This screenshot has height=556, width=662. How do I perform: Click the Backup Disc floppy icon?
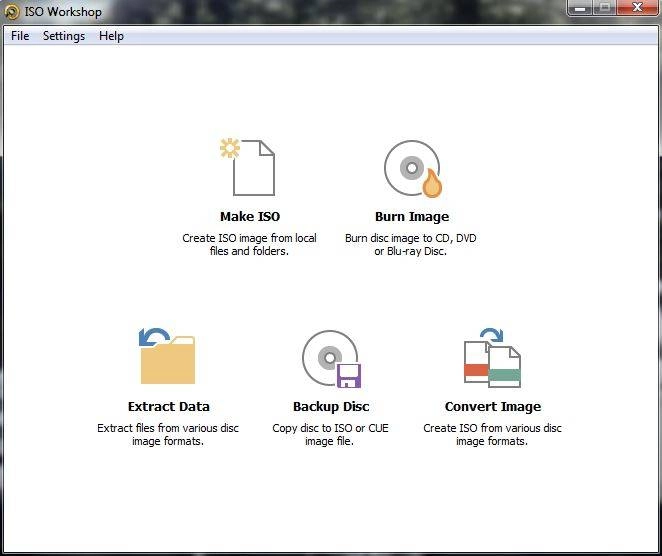click(x=331, y=359)
